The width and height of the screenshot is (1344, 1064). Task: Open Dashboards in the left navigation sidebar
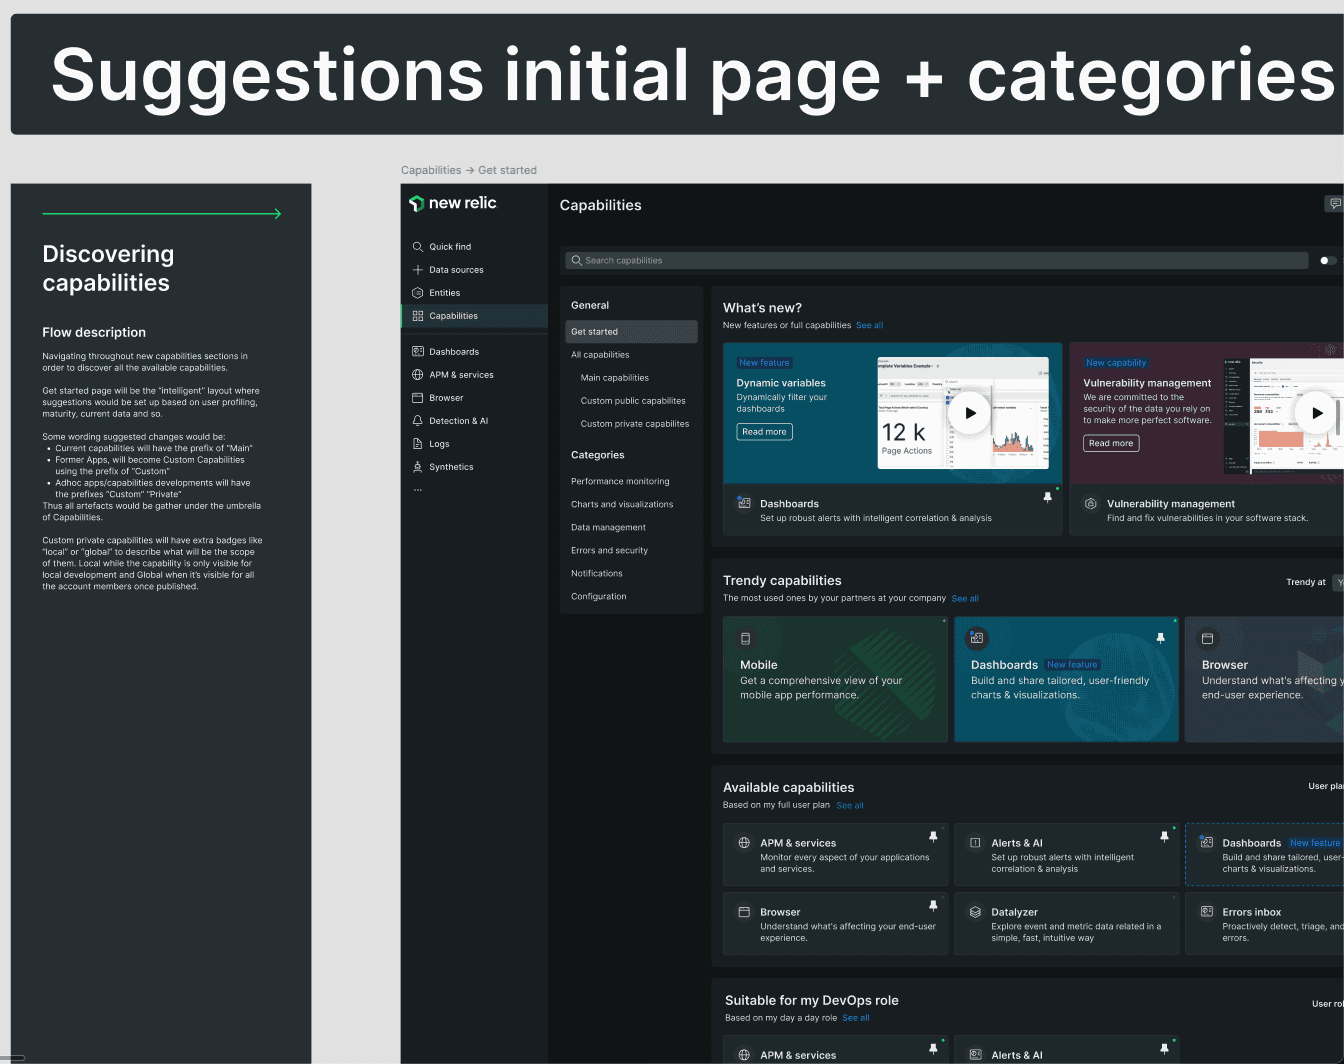click(x=454, y=352)
